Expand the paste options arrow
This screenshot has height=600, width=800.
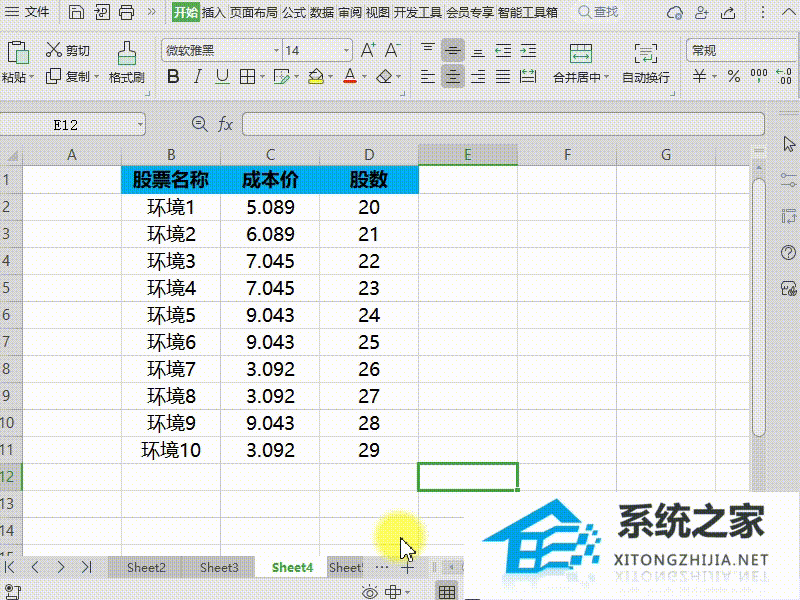click(x=31, y=78)
